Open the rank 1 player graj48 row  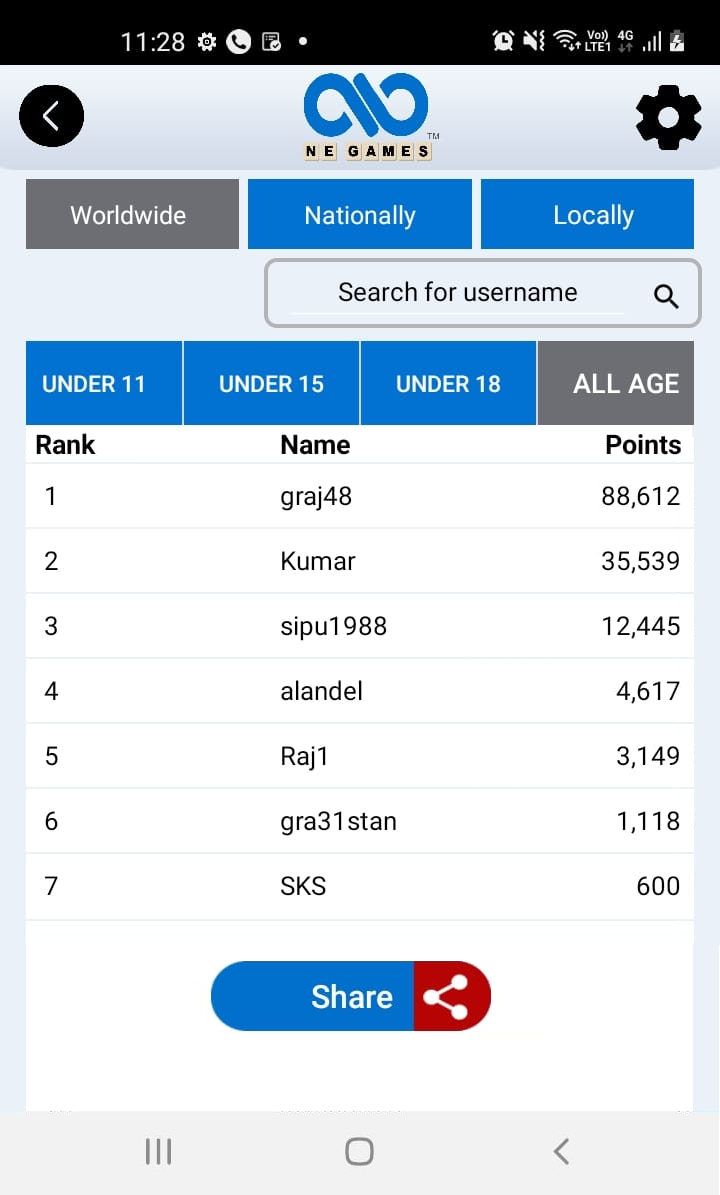pos(359,496)
